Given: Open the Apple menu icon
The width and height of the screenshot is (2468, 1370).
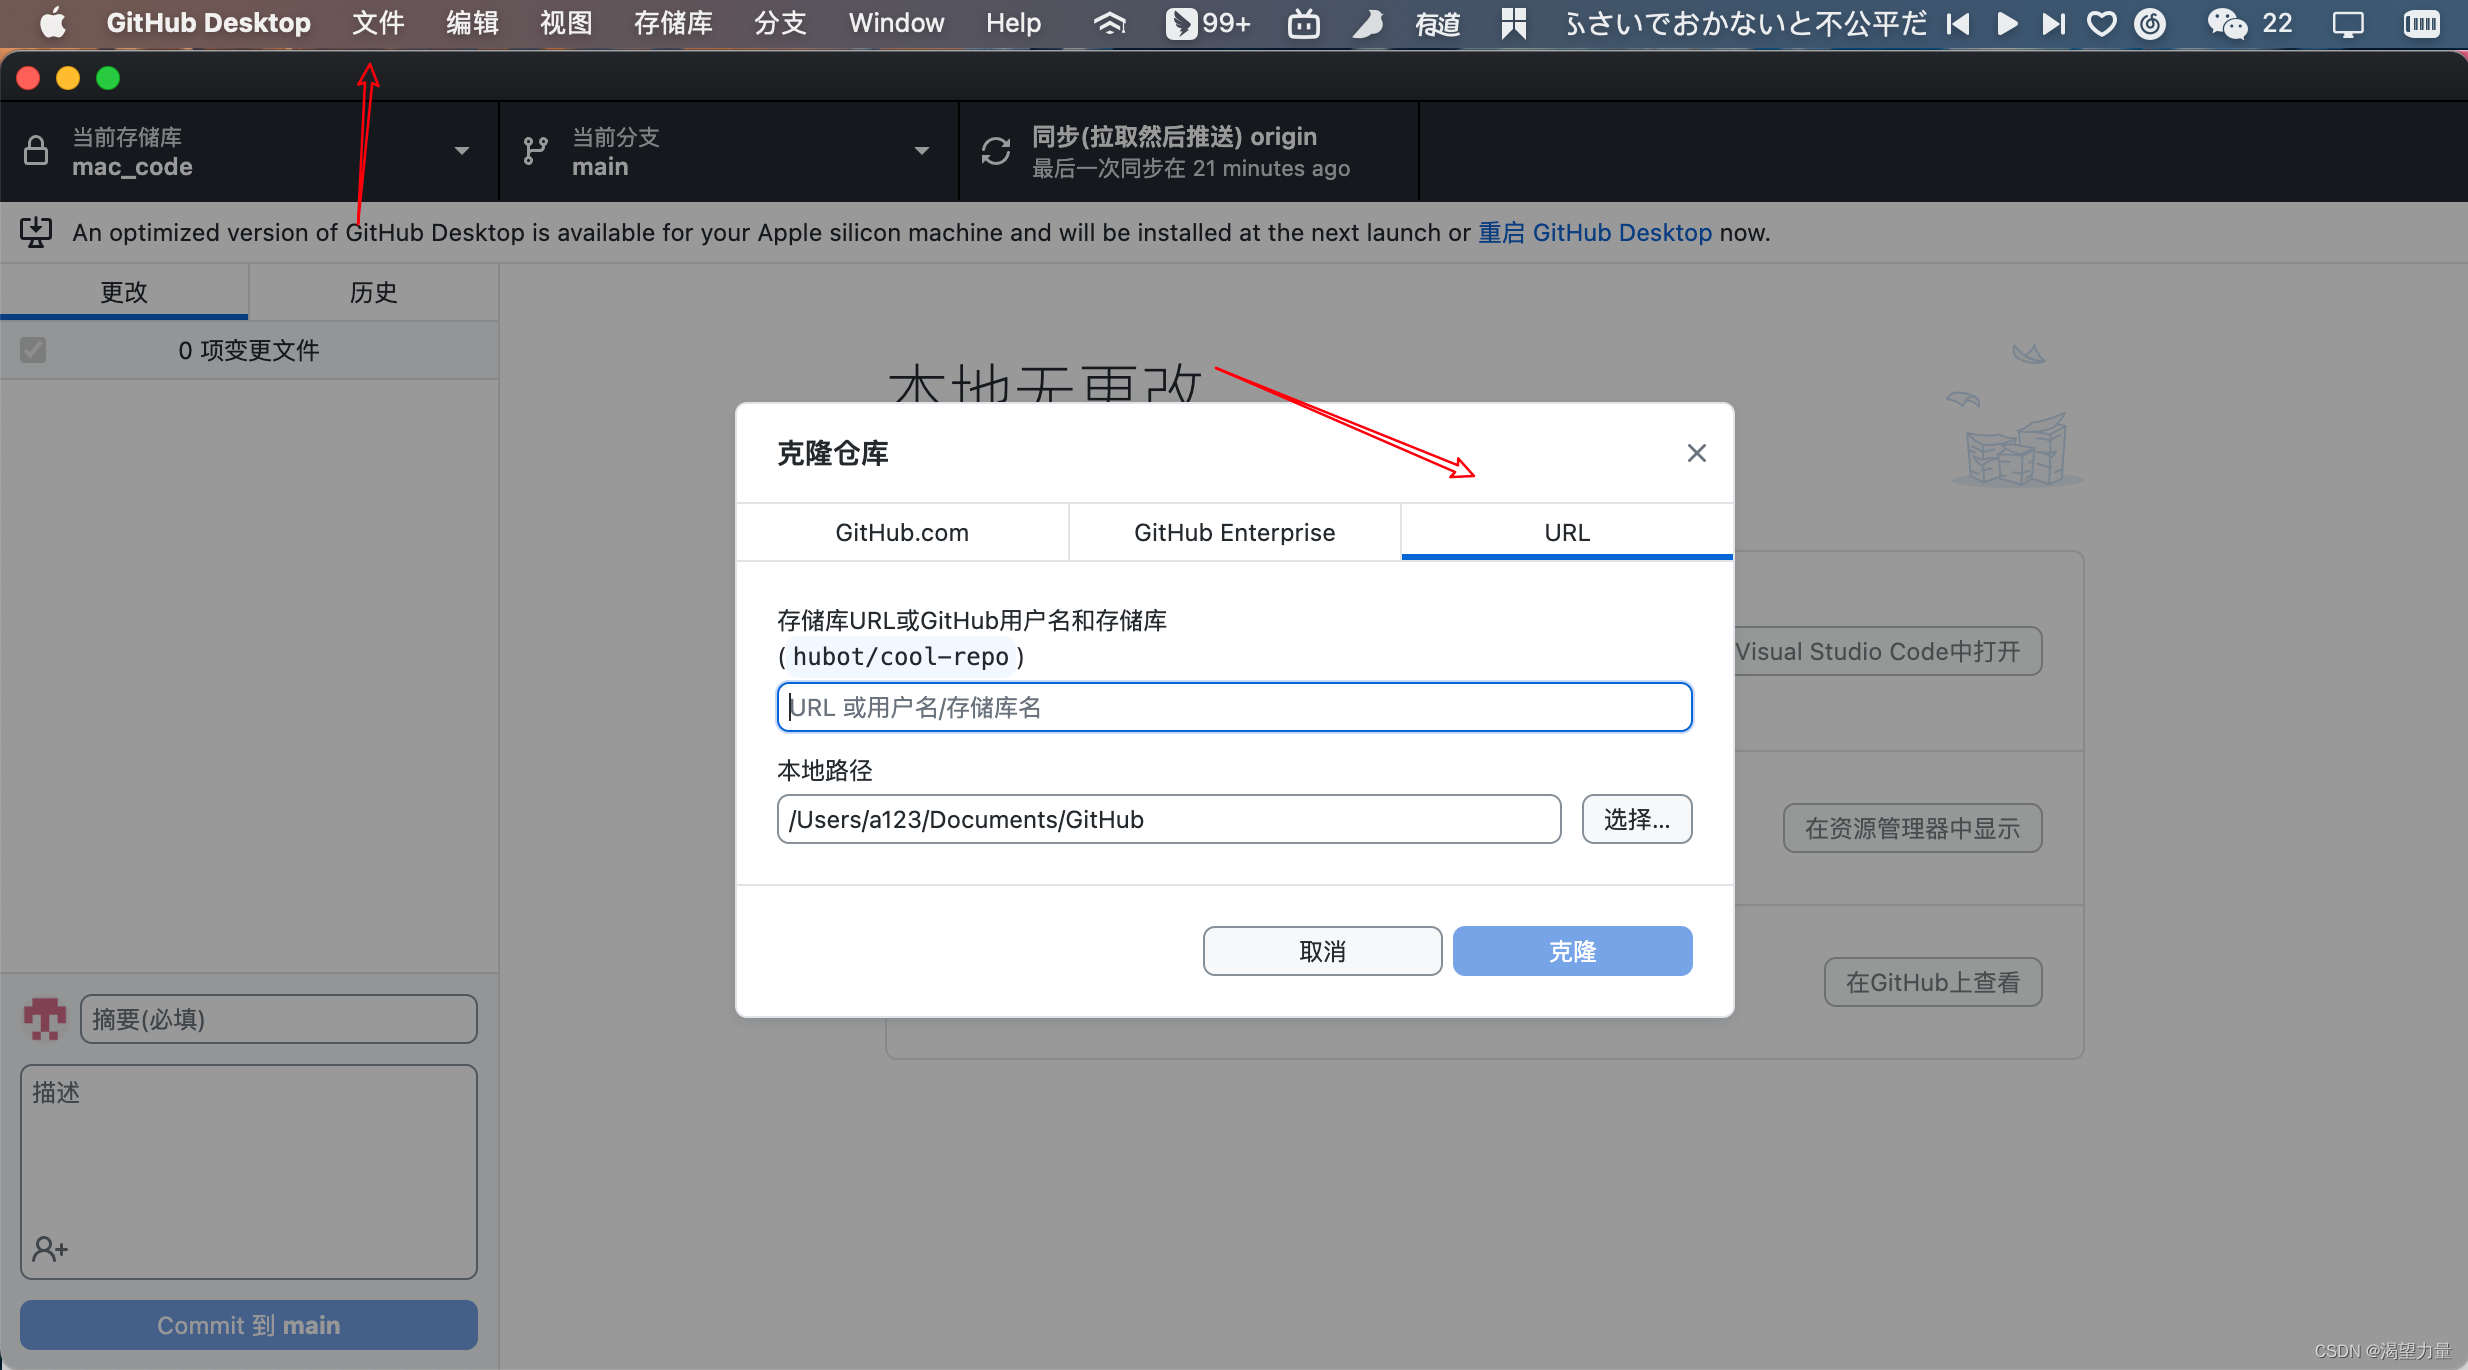Looking at the screenshot, I should coord(52,23).
